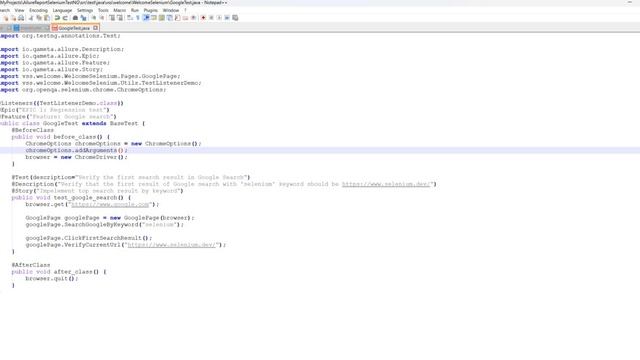Click the Close document toolbar icon
The height and width of the screenshot is (360, 640).
point(6,18)
